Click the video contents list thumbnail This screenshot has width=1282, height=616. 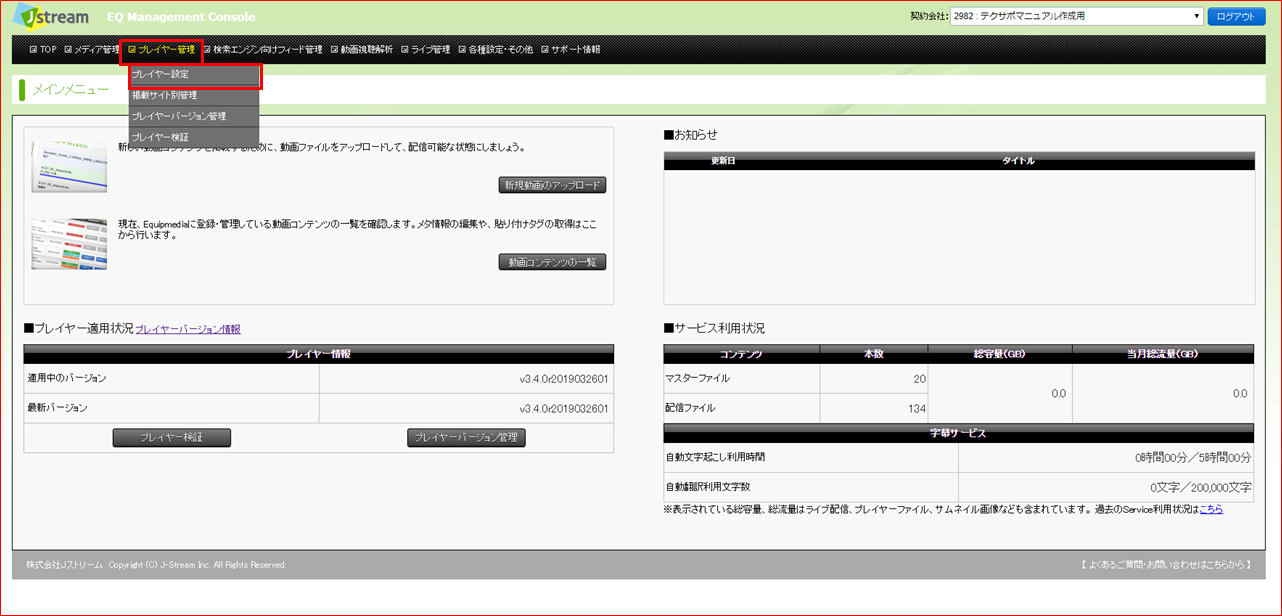coord(69,244)
